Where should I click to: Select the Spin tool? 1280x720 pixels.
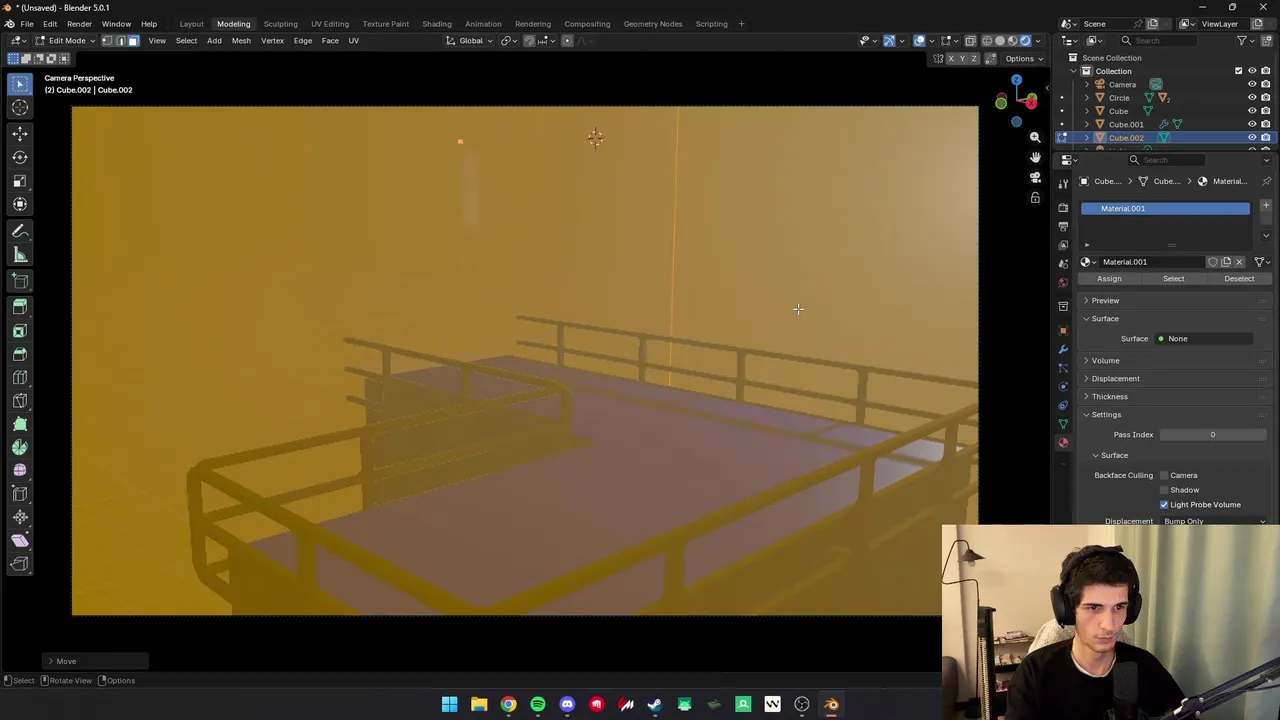coord(20,448)
